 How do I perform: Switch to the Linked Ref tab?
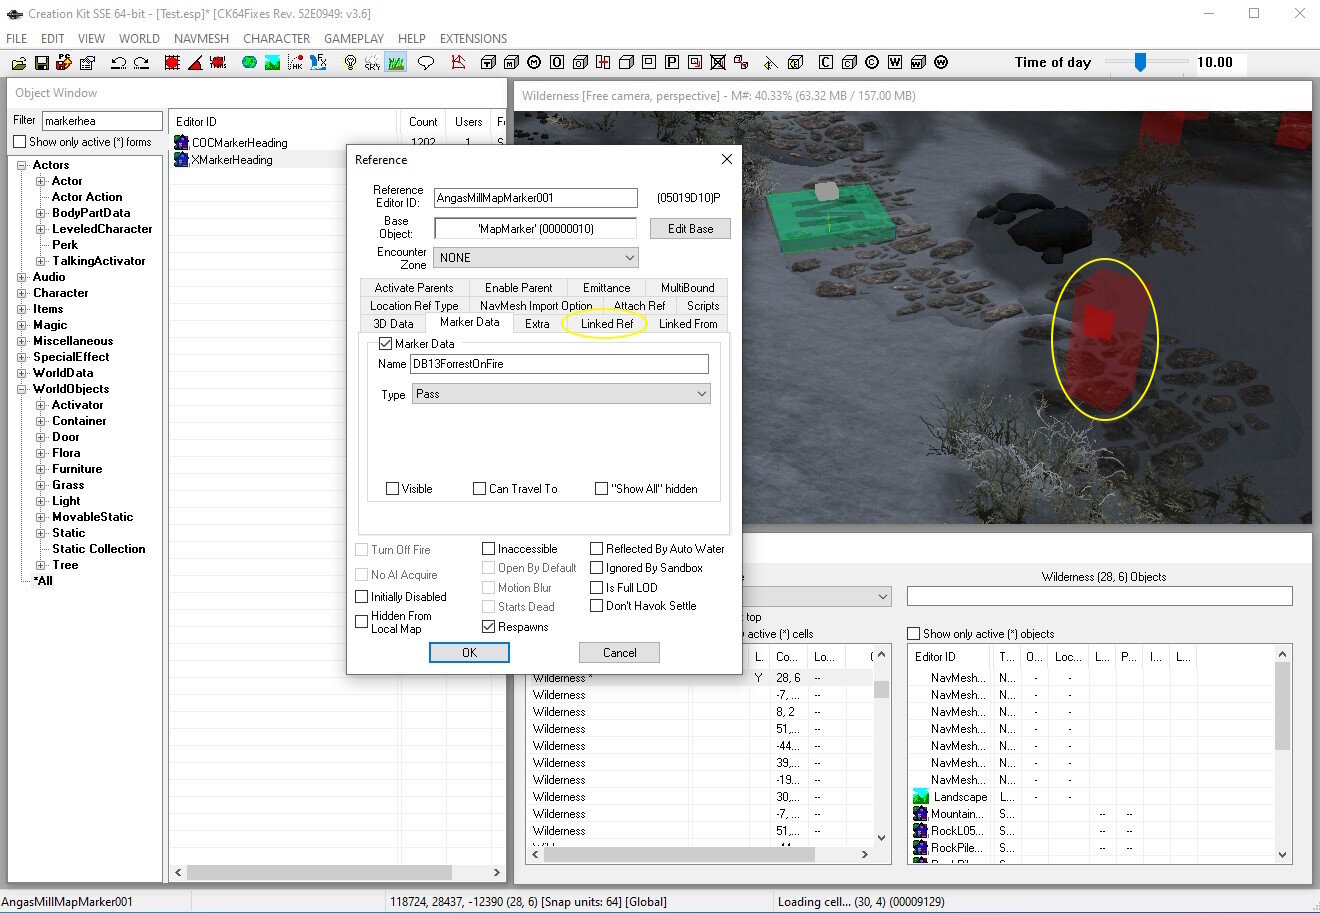pyautogui.click(x=607, y=324)
